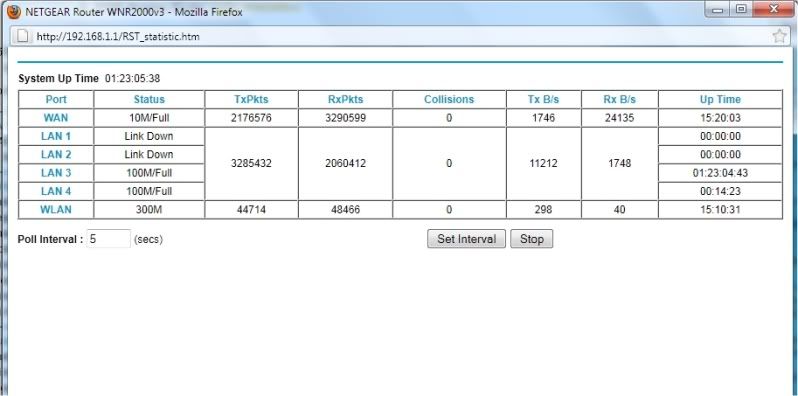Click the Collisions column header
Image resolution: width=798 pixels, height=396 pixels.
(x=449, y=99)
